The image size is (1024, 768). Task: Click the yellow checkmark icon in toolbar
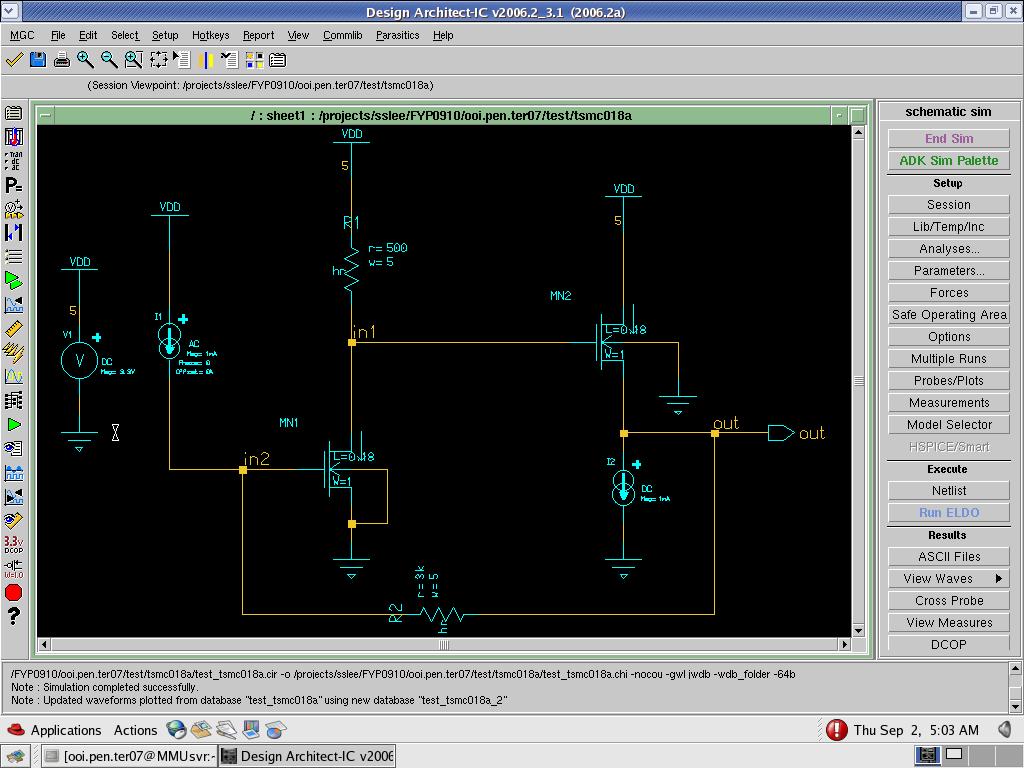coord(15,60)
